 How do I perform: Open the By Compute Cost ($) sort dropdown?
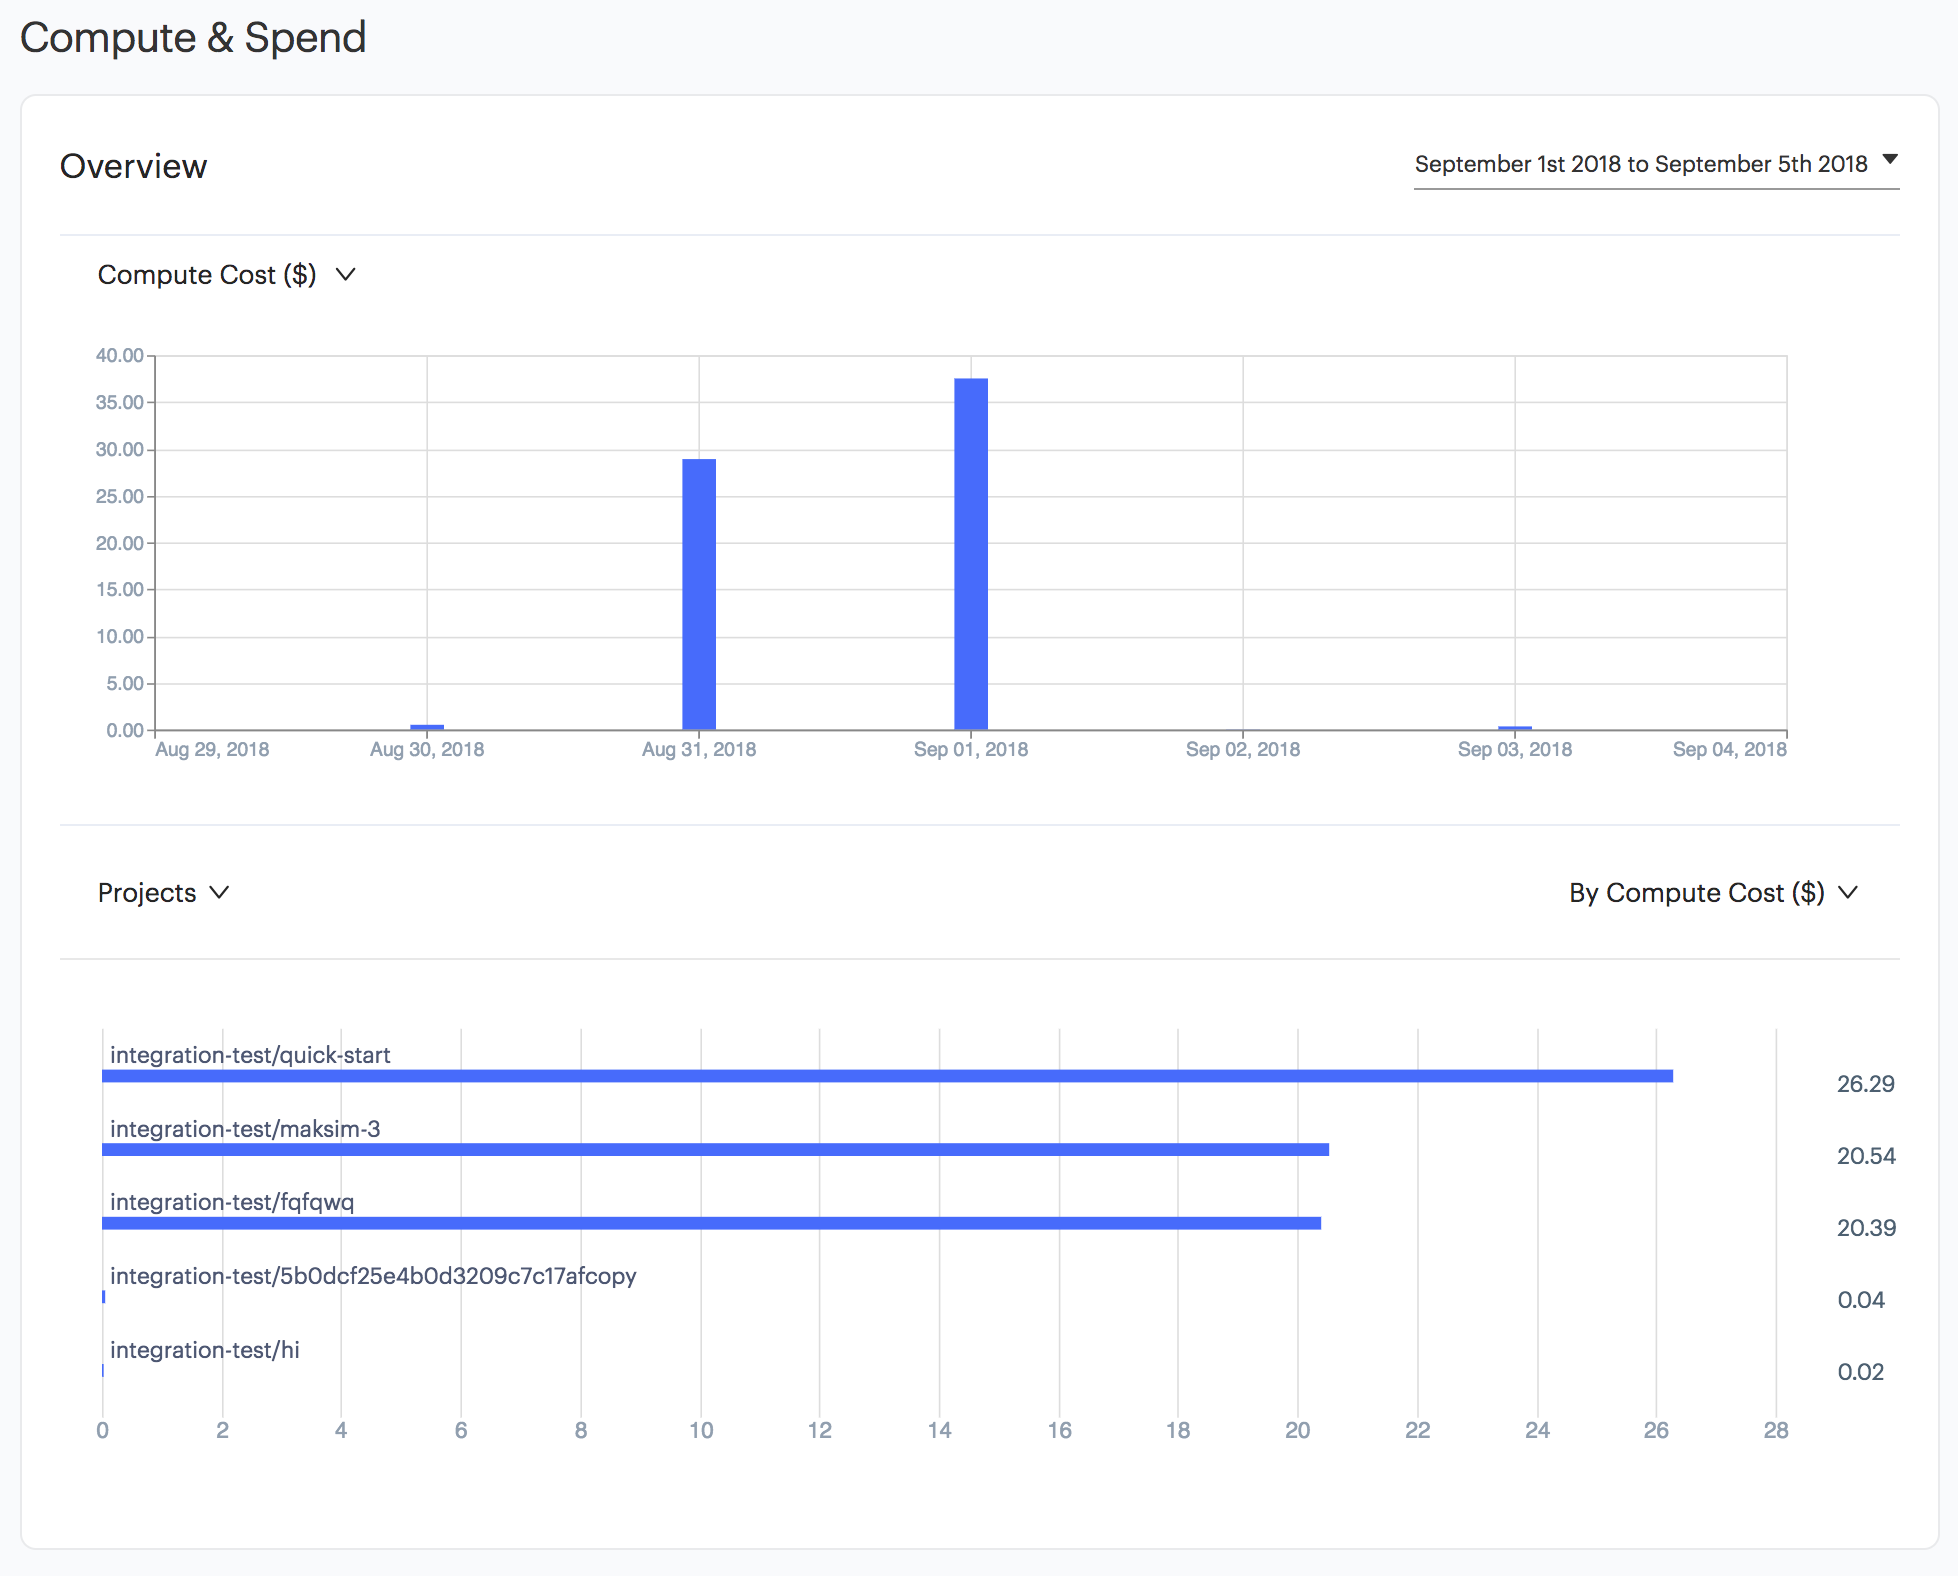tap(1713, 893)
